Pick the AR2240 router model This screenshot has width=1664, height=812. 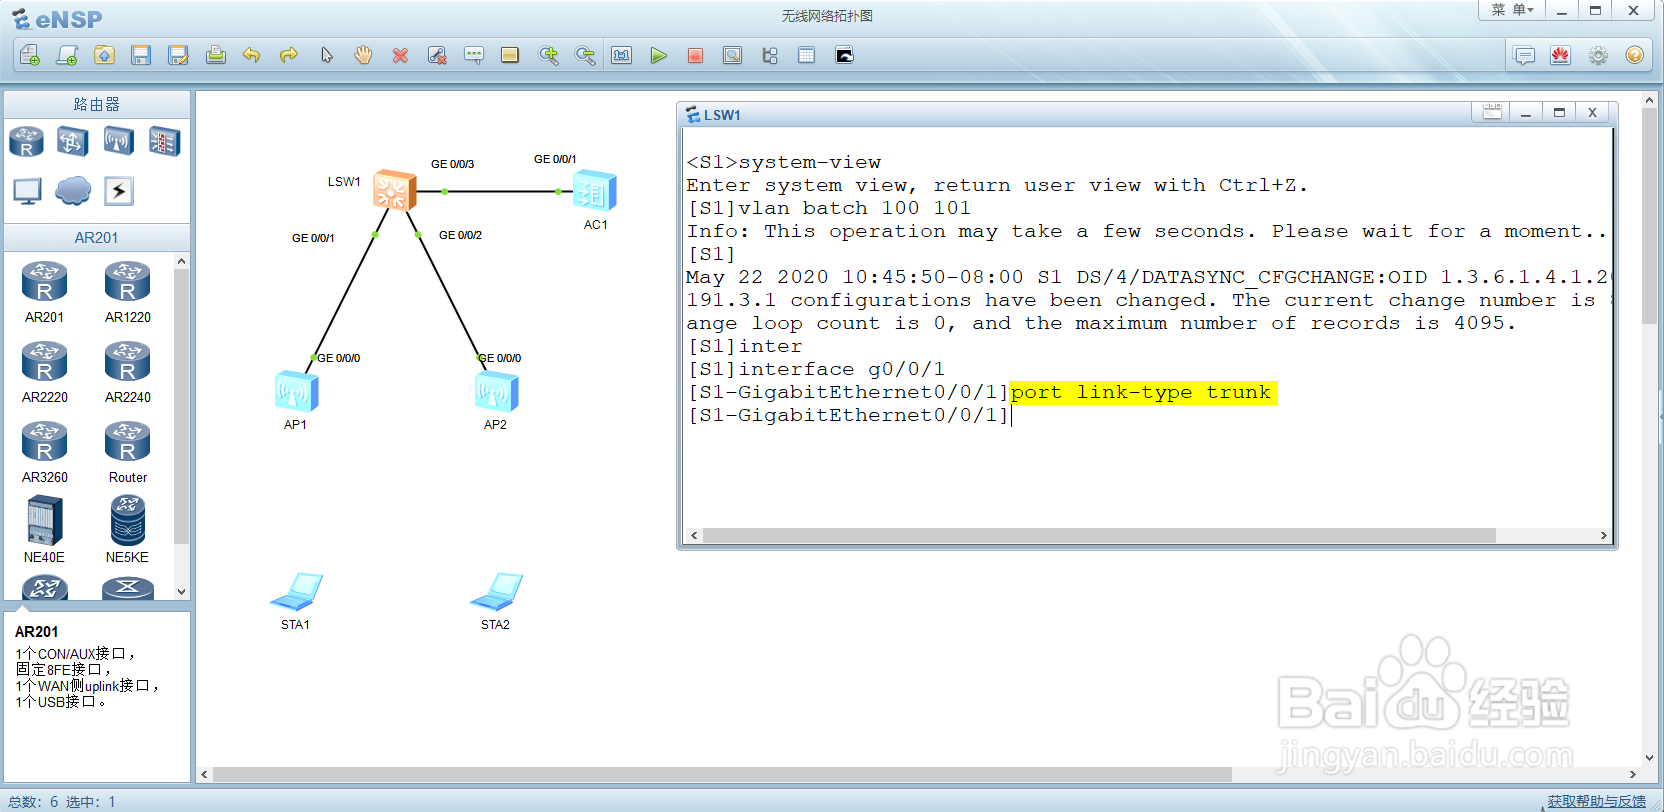coord(127,372)
